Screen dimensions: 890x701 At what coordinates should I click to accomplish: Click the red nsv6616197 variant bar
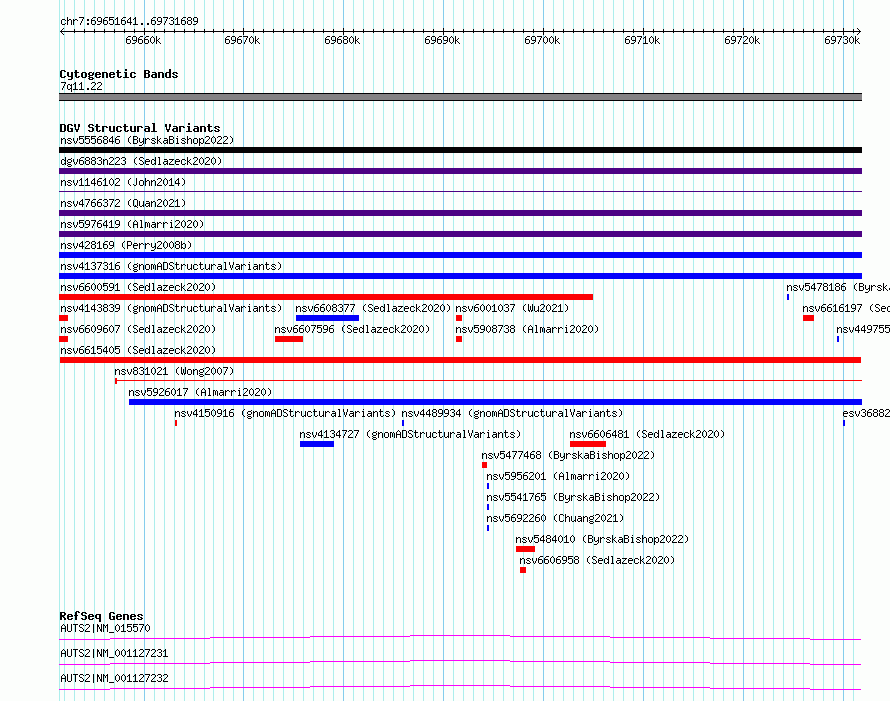tap(808, 318)
